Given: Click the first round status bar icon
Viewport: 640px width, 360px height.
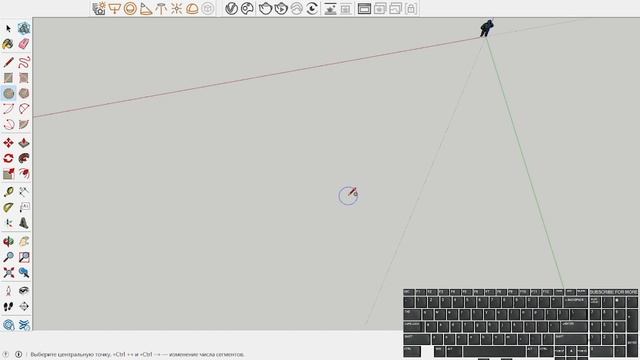Looking at the screenshot, I should 6,354.
